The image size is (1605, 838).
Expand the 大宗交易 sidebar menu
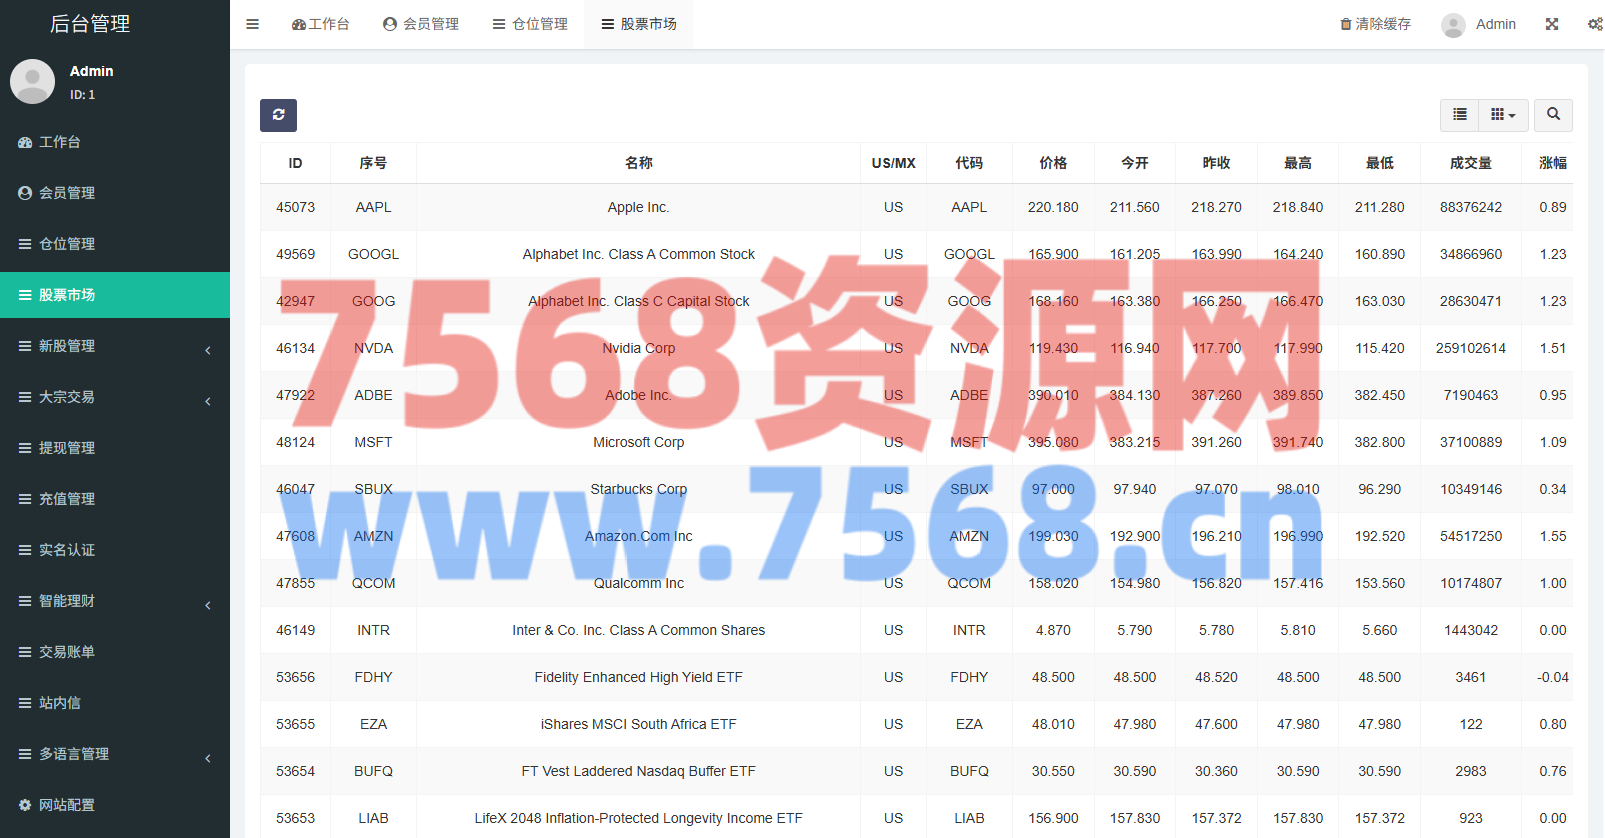[115, 397]
